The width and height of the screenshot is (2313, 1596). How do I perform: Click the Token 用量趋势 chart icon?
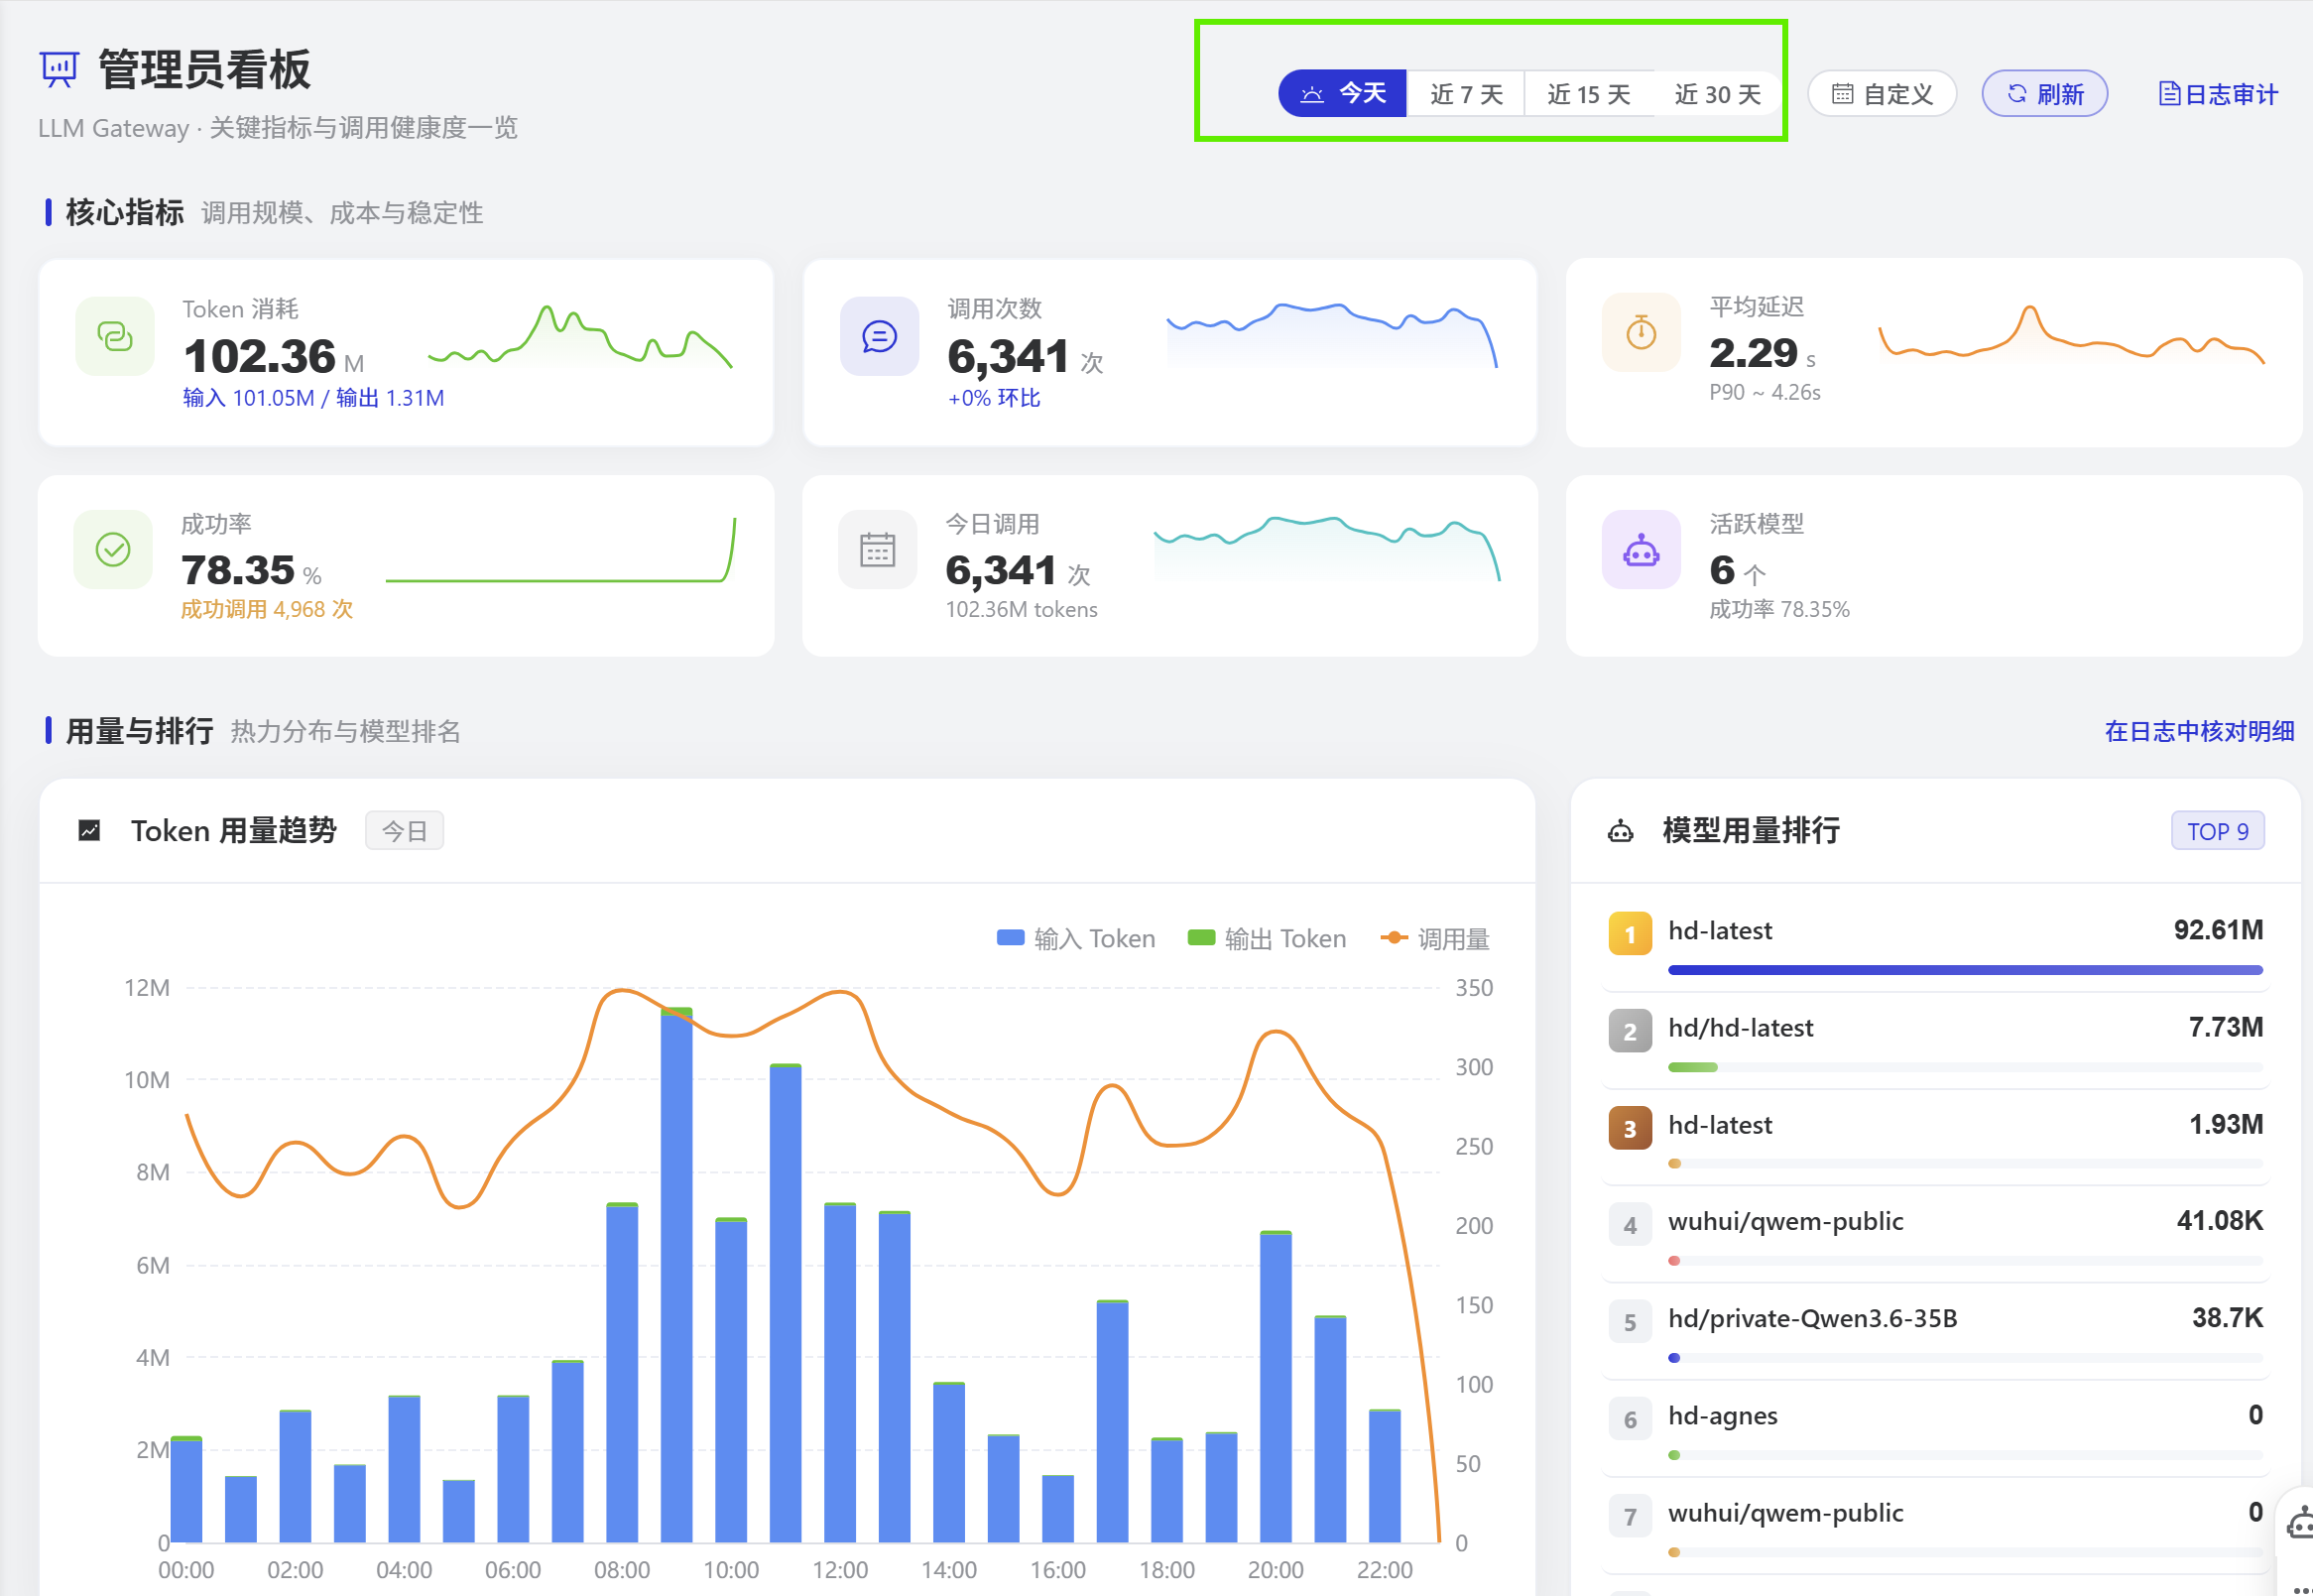pos(89,830)
